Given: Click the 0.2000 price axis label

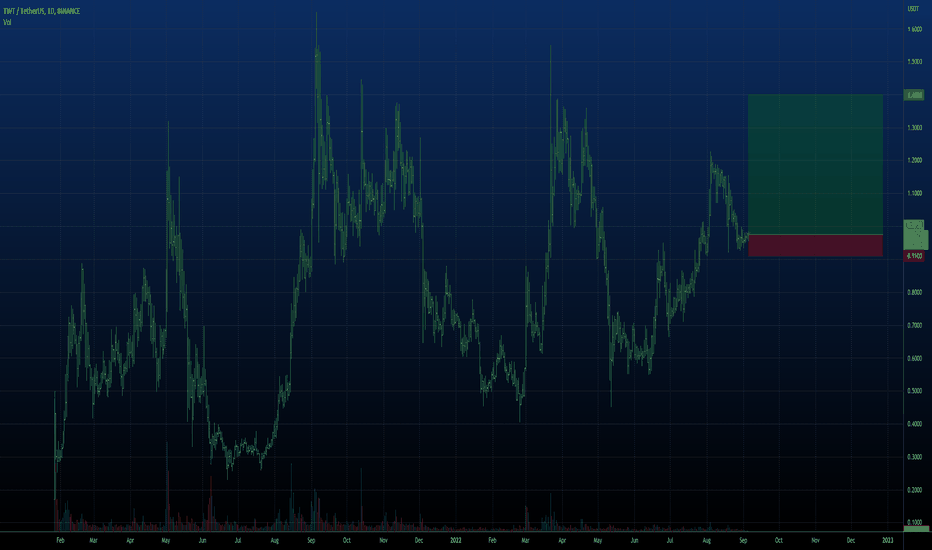Looking at the screenshot, I should [x=915, y=491].
